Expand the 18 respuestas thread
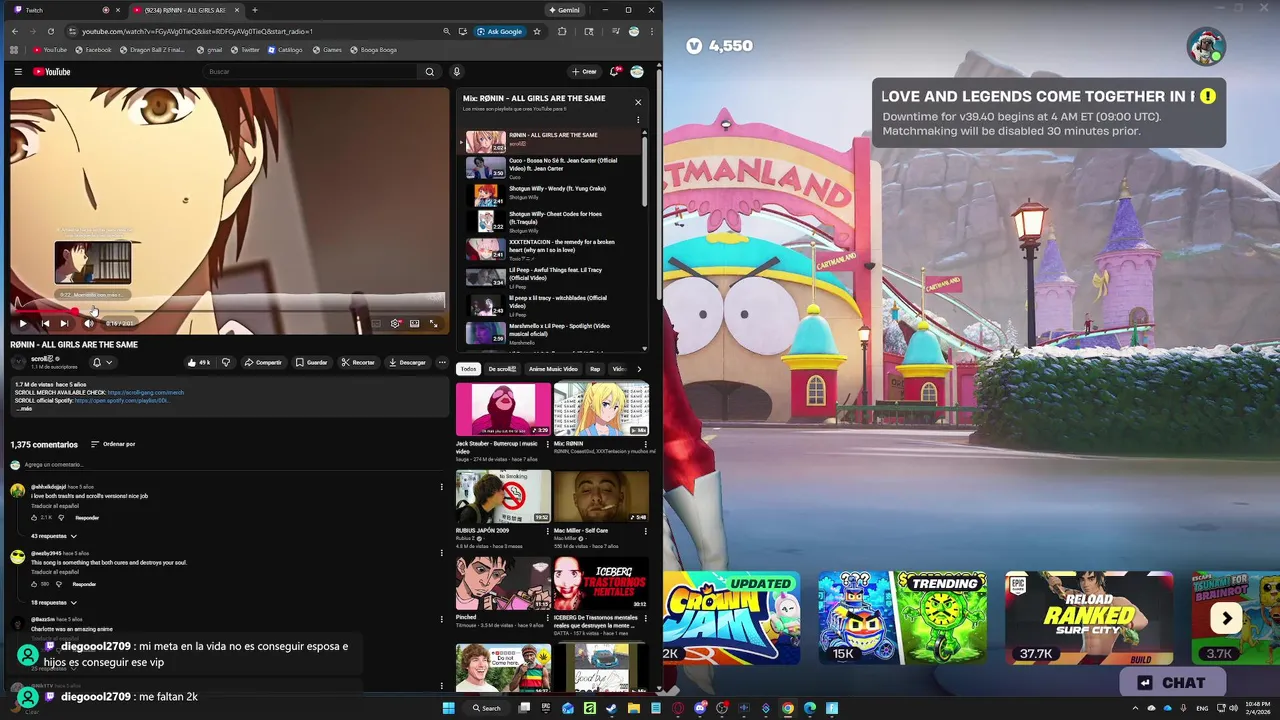This screenshot has height=720, width=1280. [54, 603]
